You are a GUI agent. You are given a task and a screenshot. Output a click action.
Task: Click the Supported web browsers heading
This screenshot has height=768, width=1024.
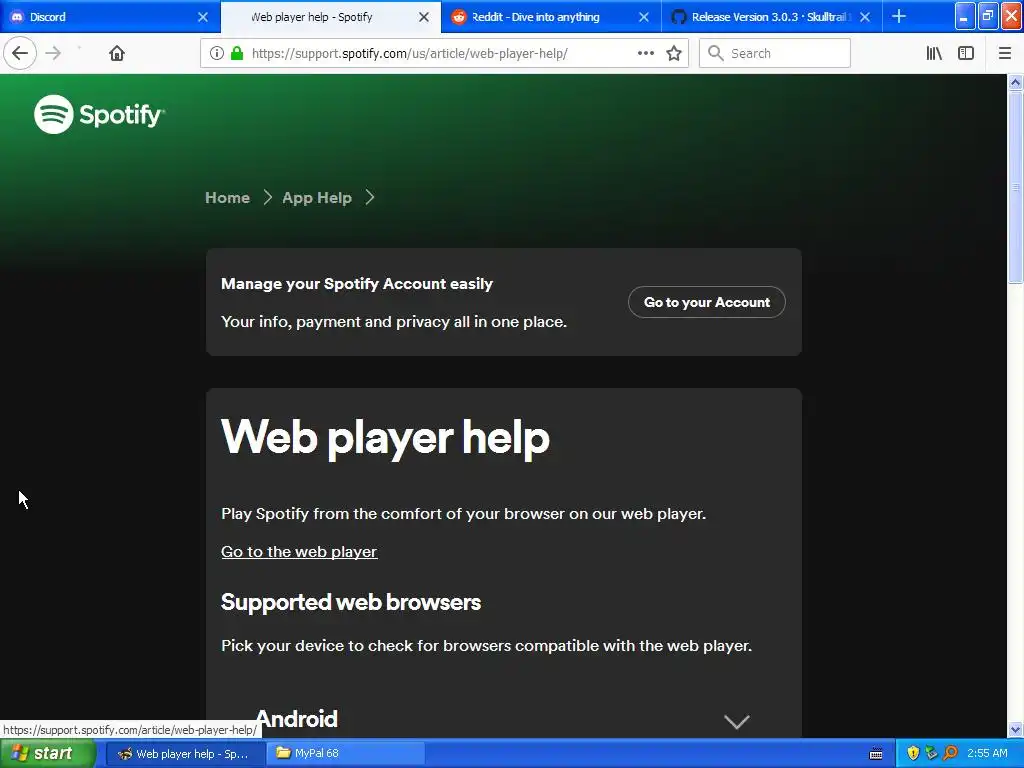[x=351, y=602]
